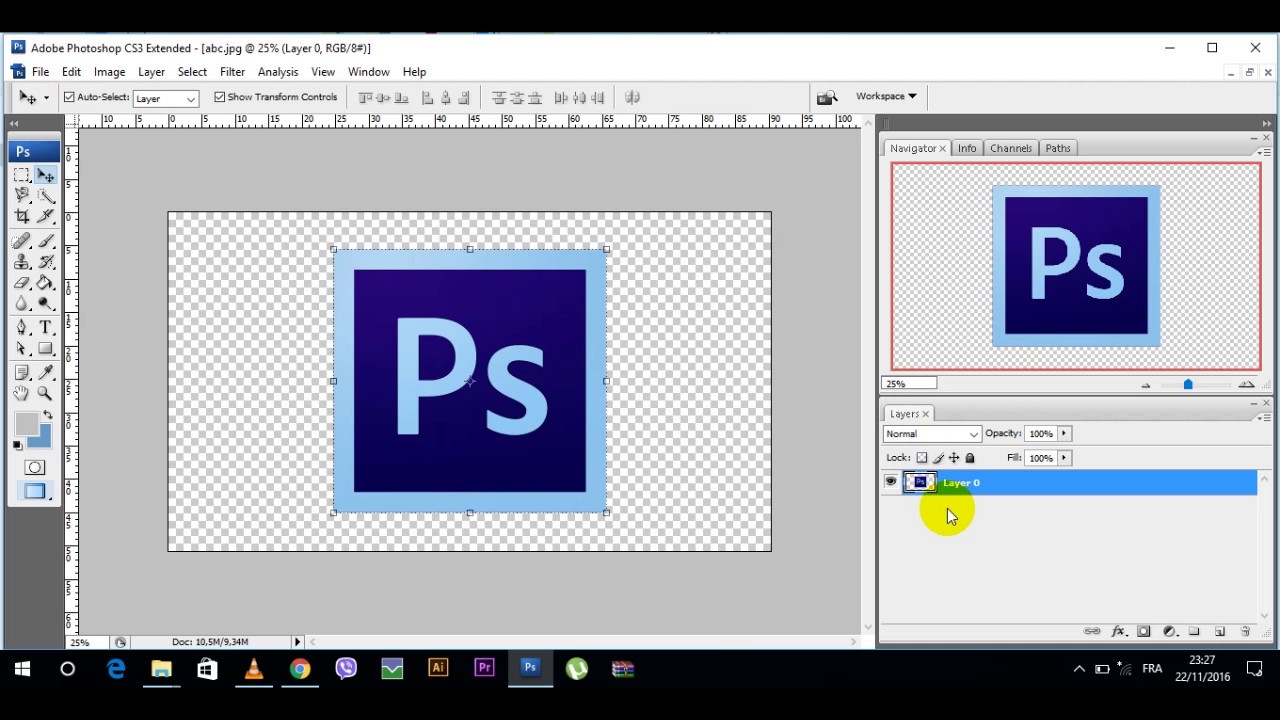Image resolution: width=1280 pixels, height=720 pixels.
Task: Select the Paint Bucket tool
Action: [46, 283]
